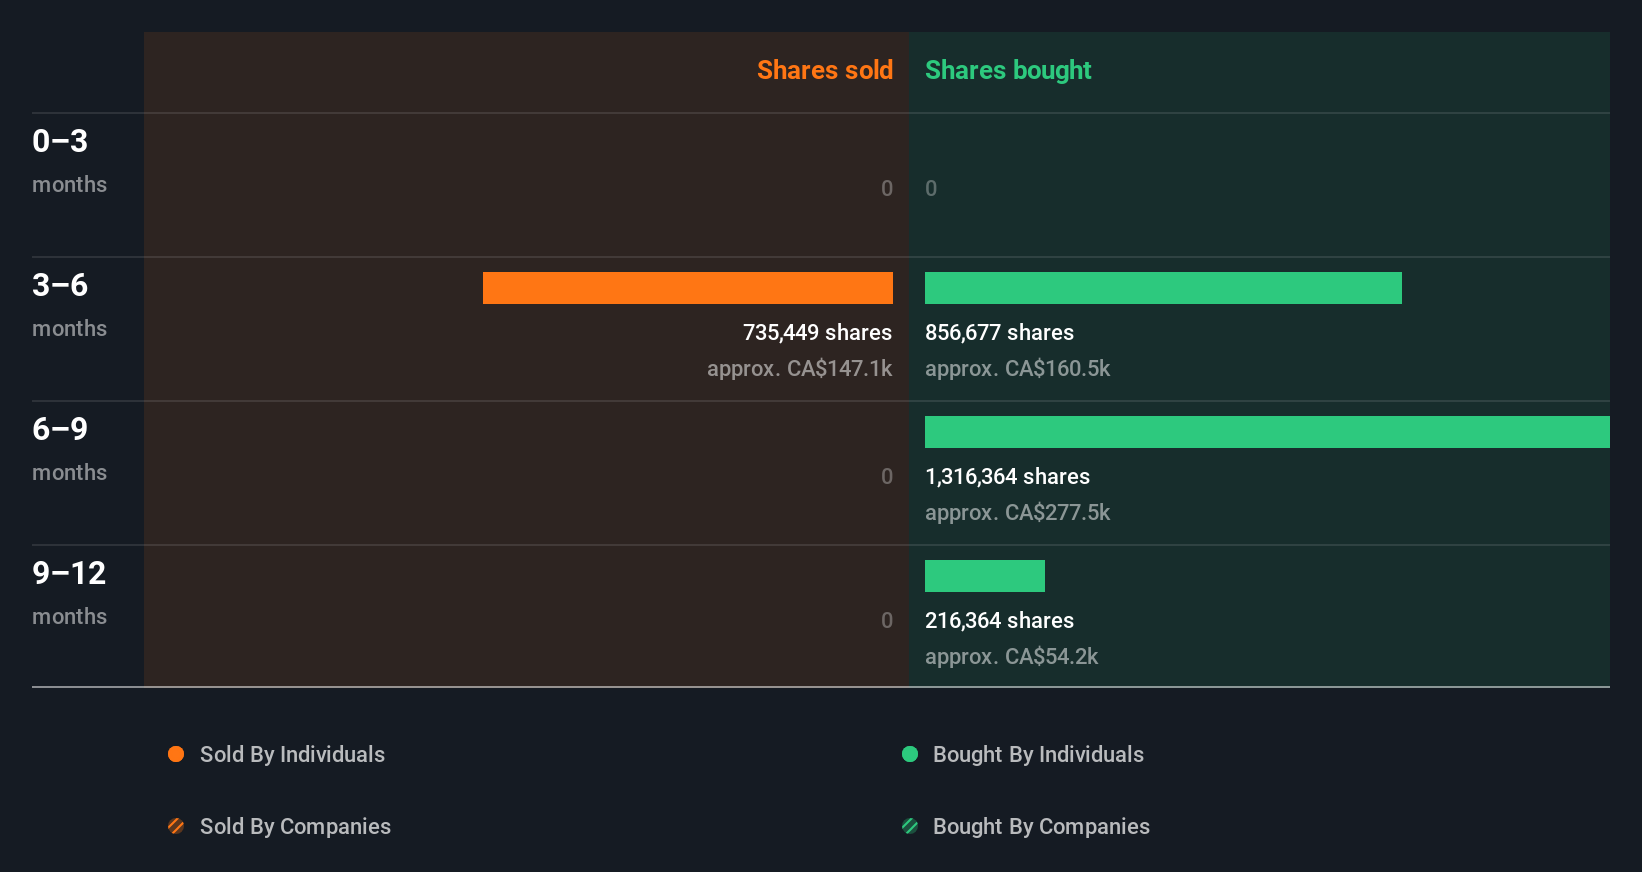
Task: Click the 216,364 shares value
Action: [x=999, y=620]
